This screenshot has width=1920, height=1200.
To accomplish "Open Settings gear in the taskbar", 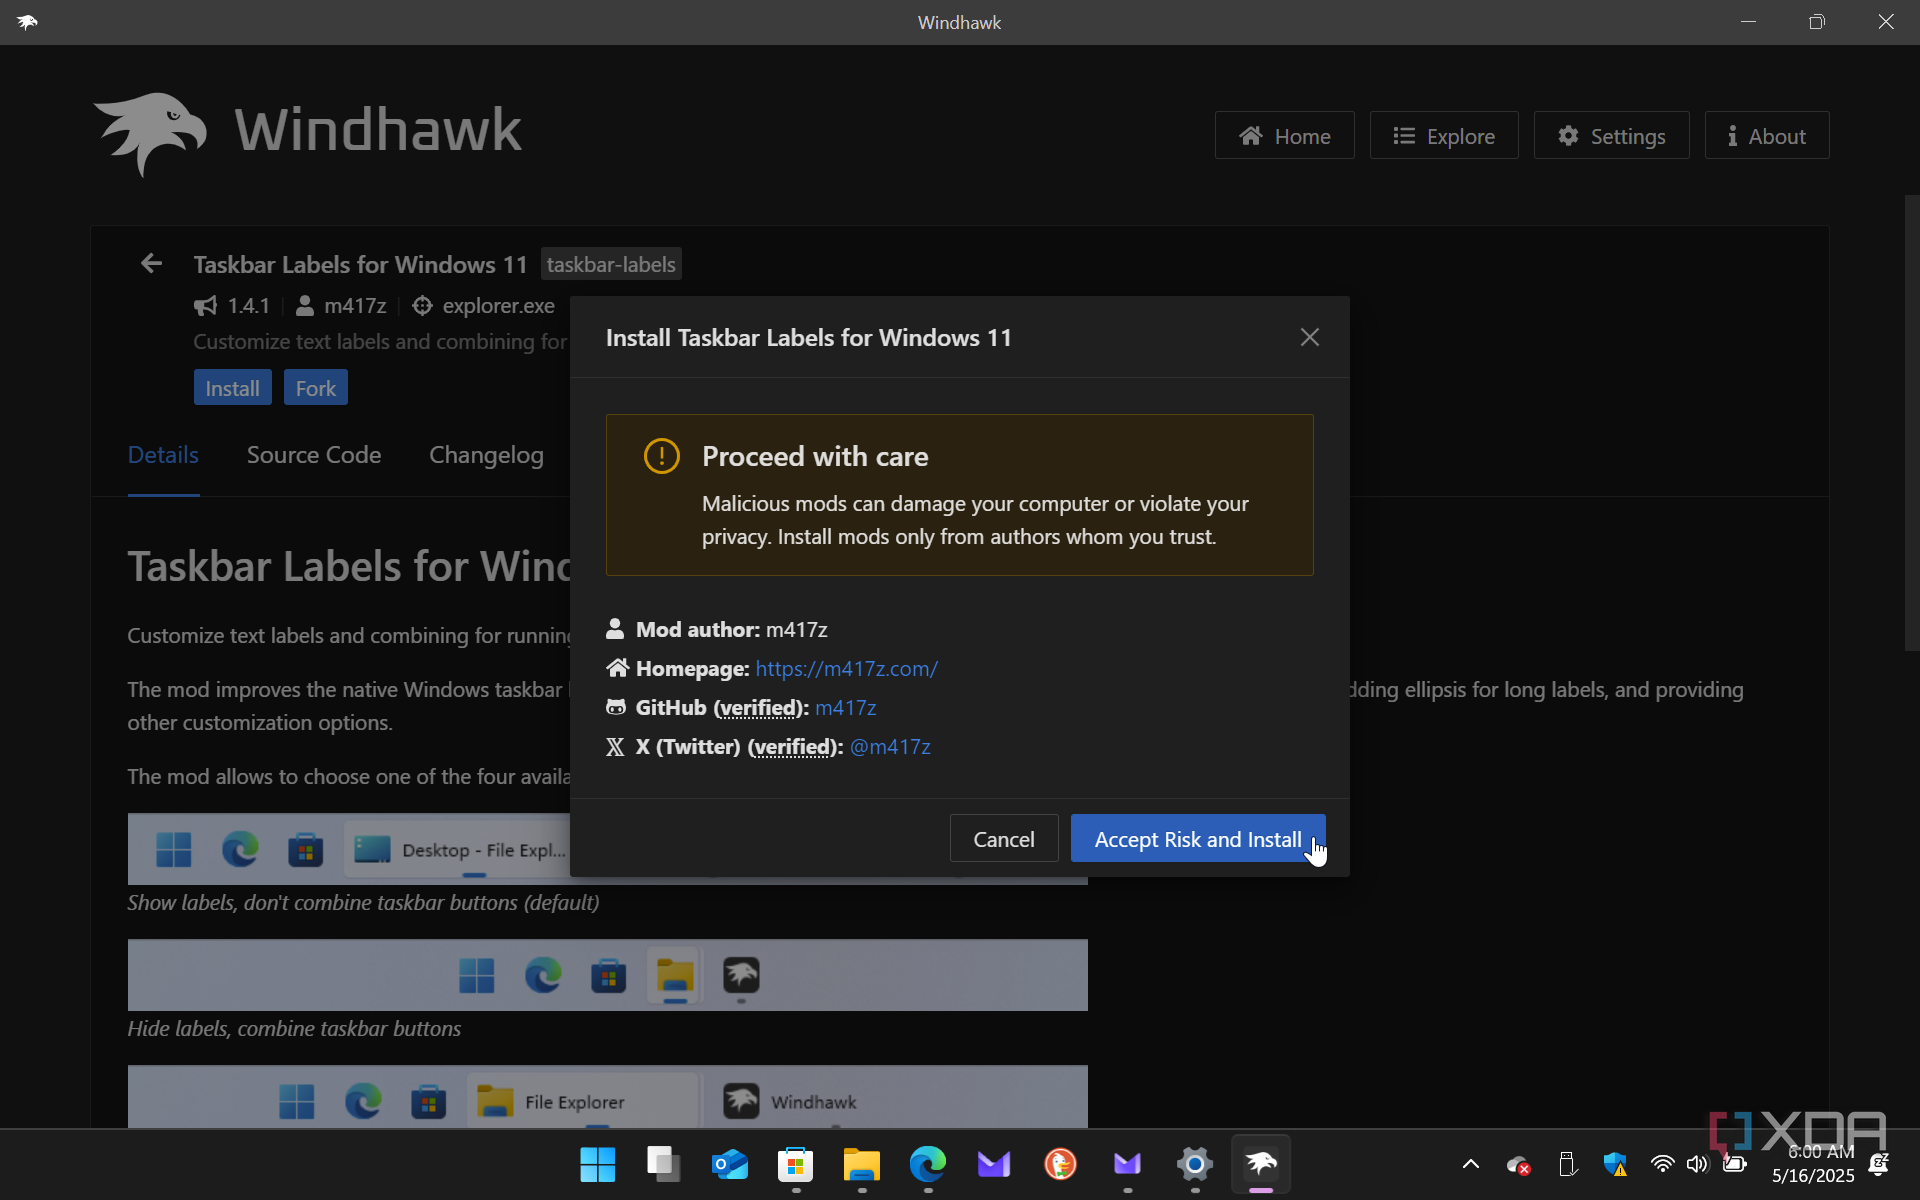I will pos(1194,1164).
